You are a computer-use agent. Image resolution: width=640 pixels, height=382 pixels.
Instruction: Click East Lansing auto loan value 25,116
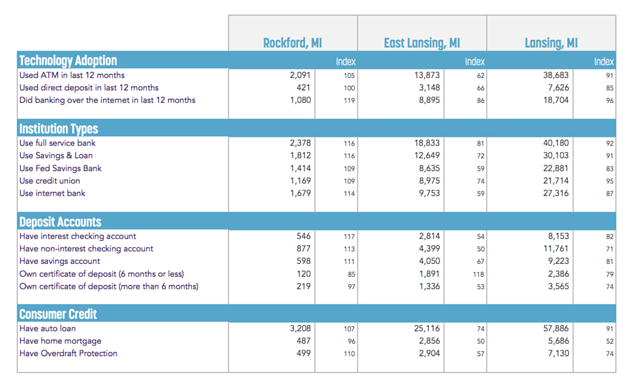tap(427, 329)
